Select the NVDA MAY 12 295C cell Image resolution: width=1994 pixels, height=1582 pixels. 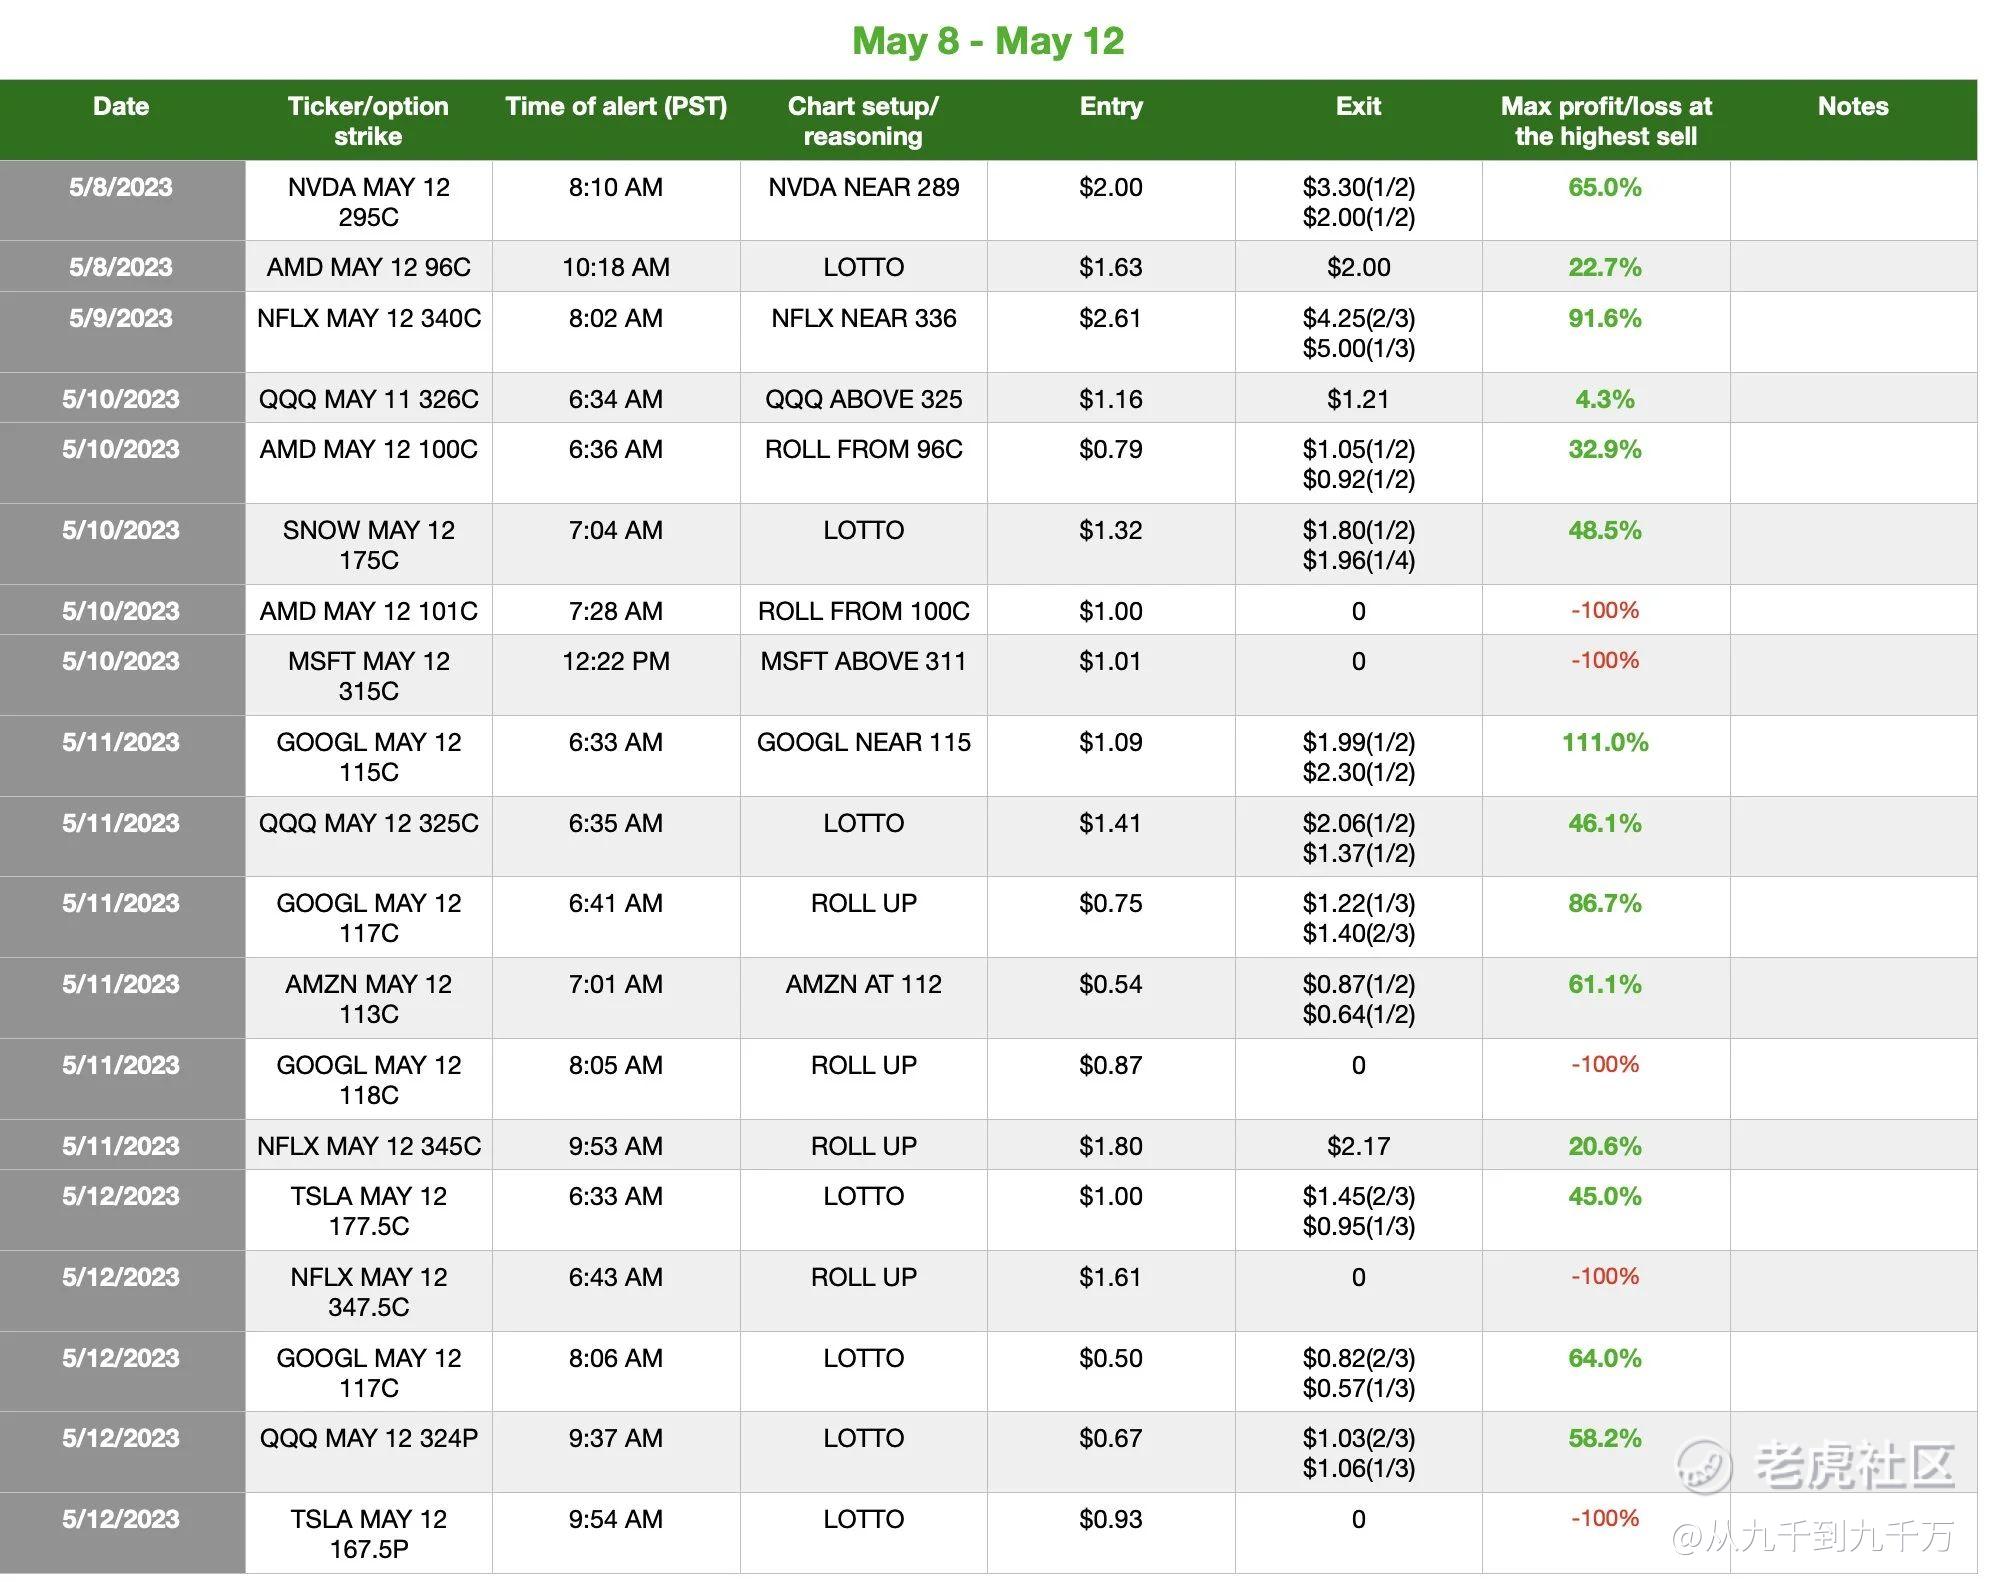pyautogui.click(x=368, y=202)
